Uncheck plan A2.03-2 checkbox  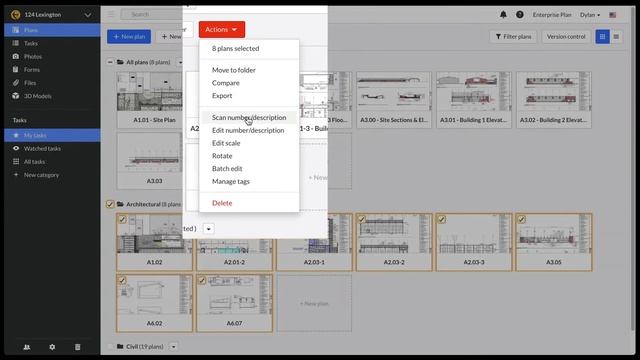[362, 220]
